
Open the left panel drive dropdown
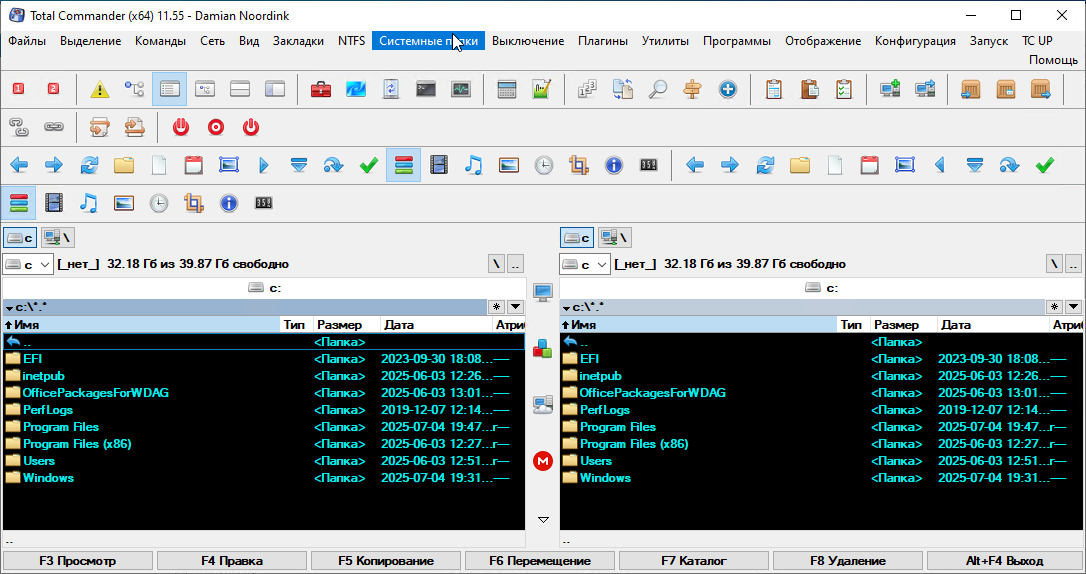(28, 264)
